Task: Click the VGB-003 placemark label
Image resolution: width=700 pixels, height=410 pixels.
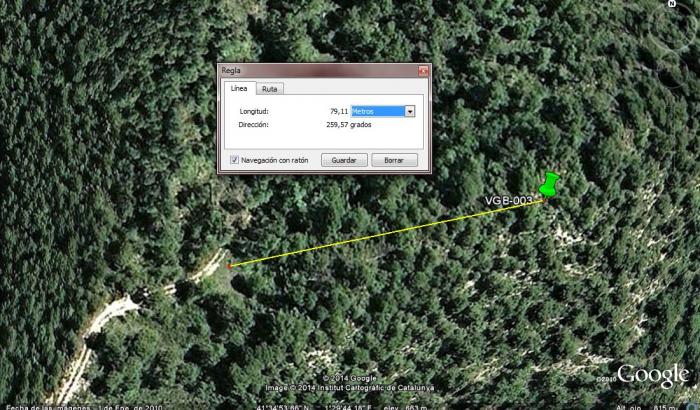Action: click(508, 201)
